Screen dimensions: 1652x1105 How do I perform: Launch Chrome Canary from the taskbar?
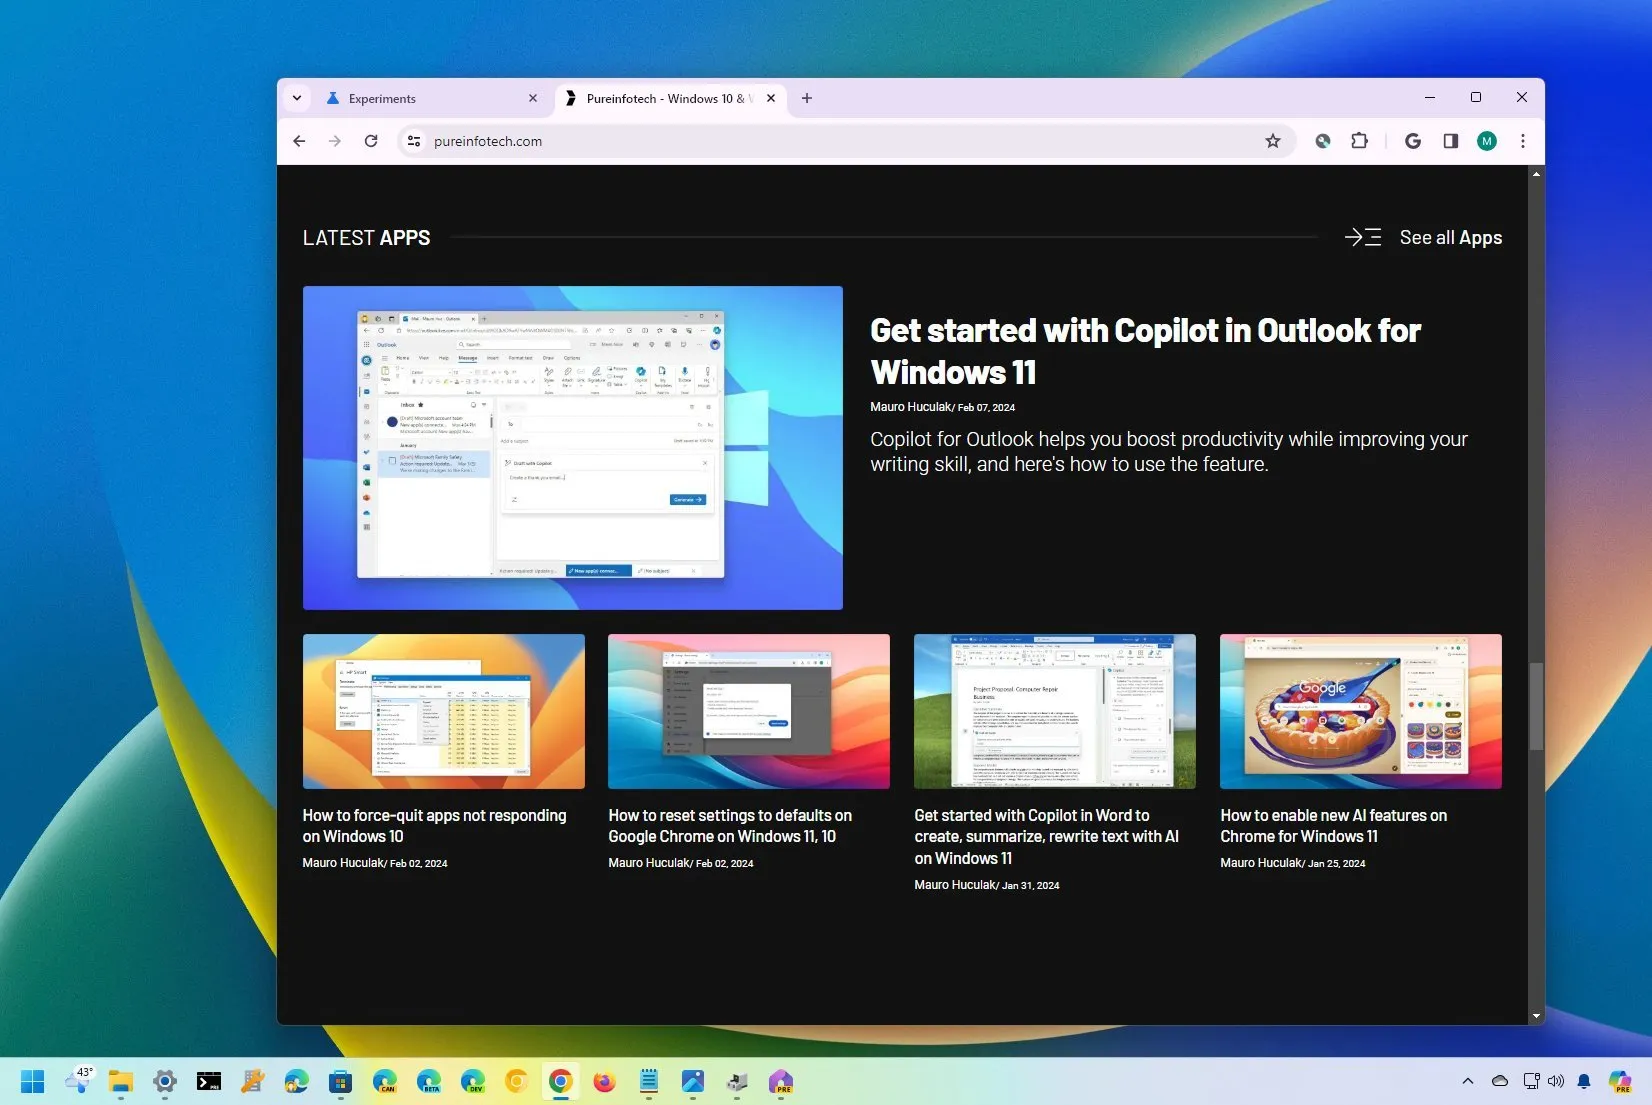tap(517, 1081)
